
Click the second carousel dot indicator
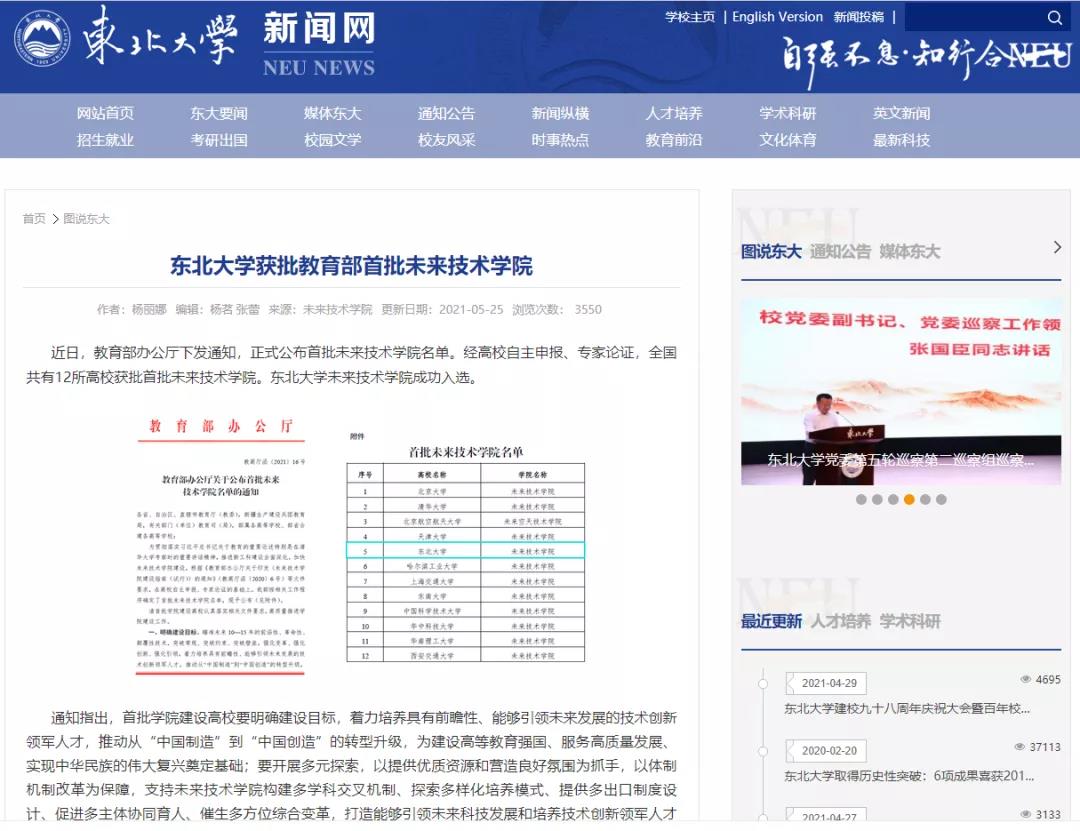click(x=877, y=500)
